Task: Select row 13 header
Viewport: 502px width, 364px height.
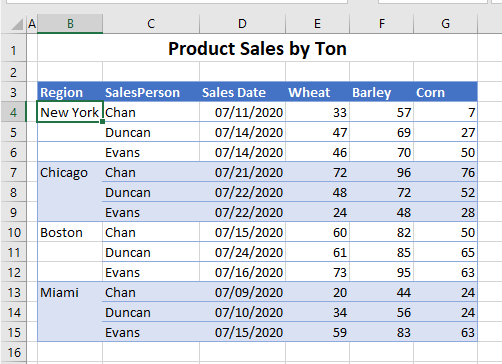Action: [13, 292]
